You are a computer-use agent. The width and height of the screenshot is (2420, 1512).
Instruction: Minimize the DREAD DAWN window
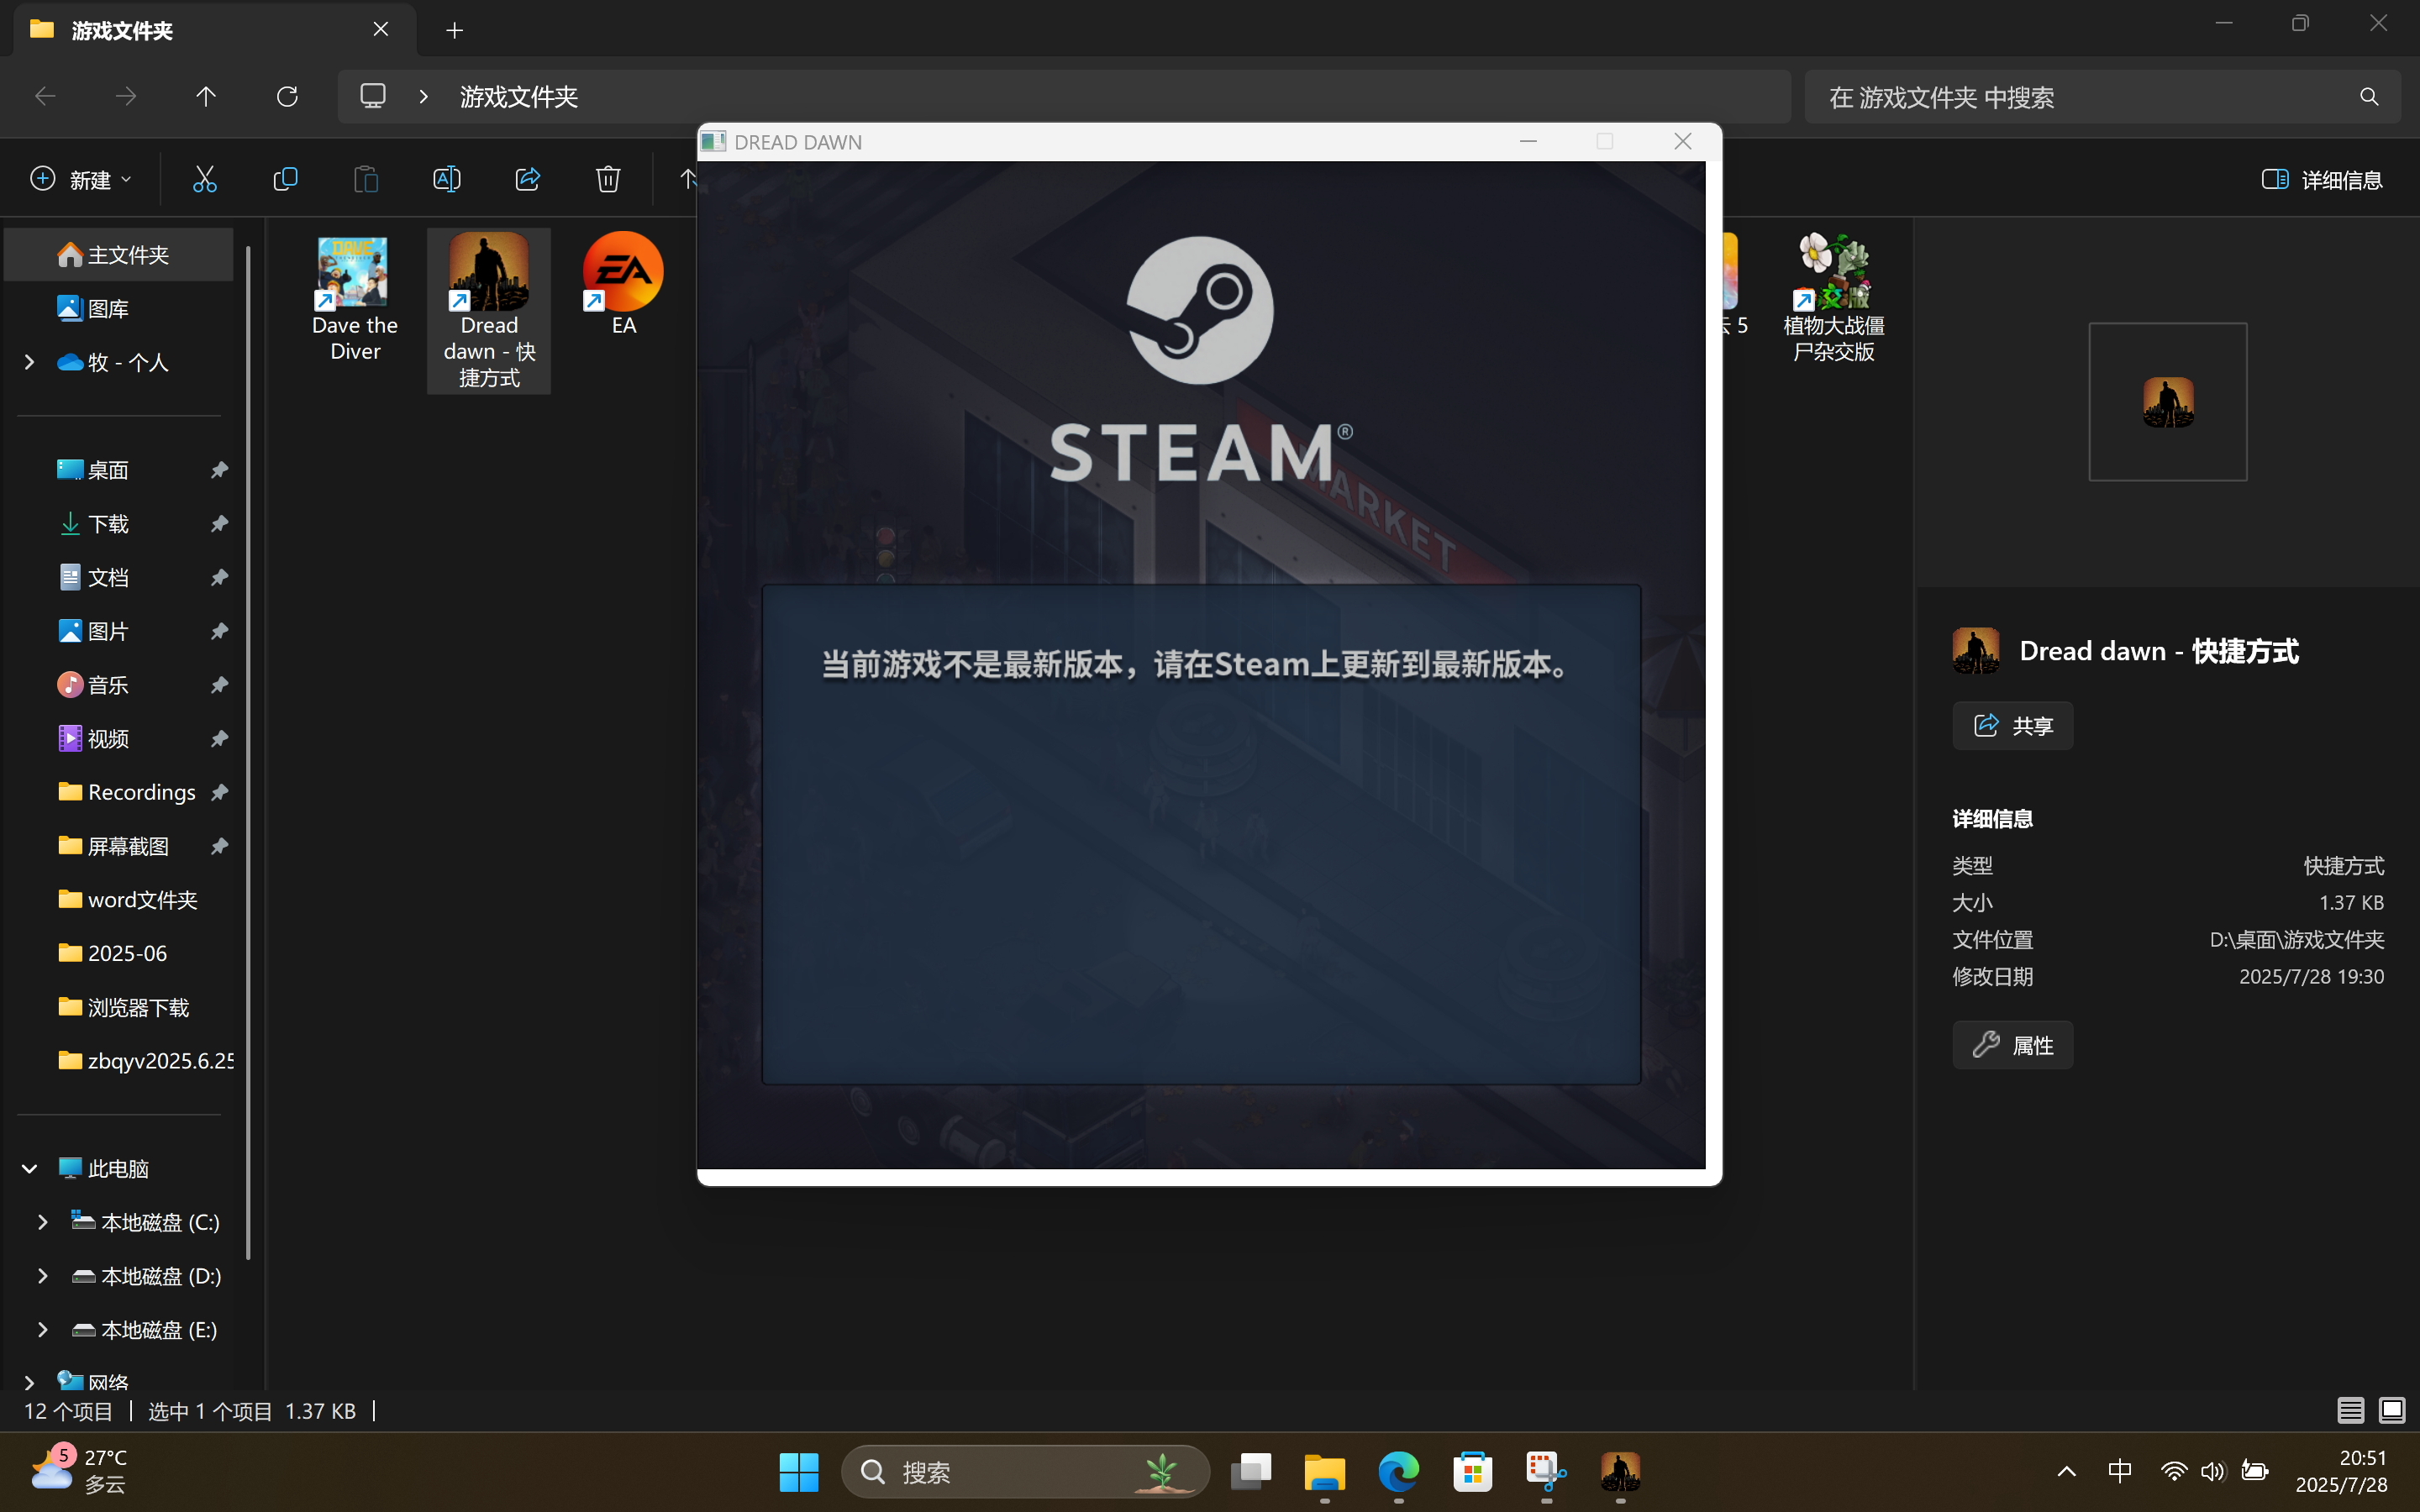click(x=1528, y=142)
